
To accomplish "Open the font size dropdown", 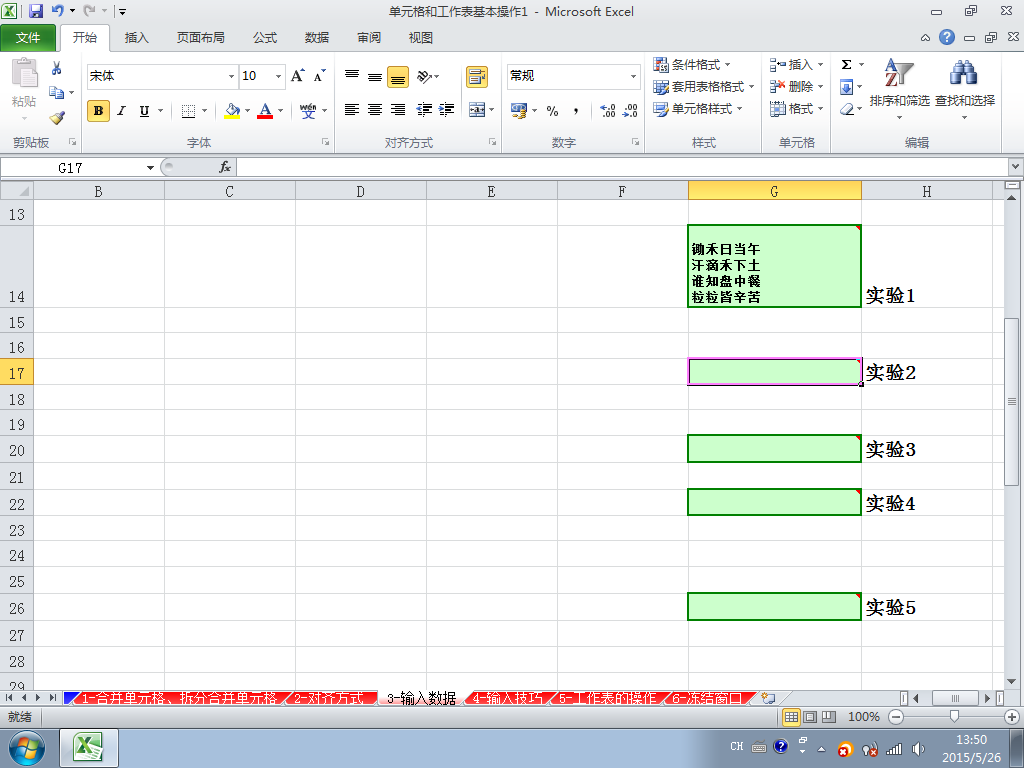I will [278, 76].
